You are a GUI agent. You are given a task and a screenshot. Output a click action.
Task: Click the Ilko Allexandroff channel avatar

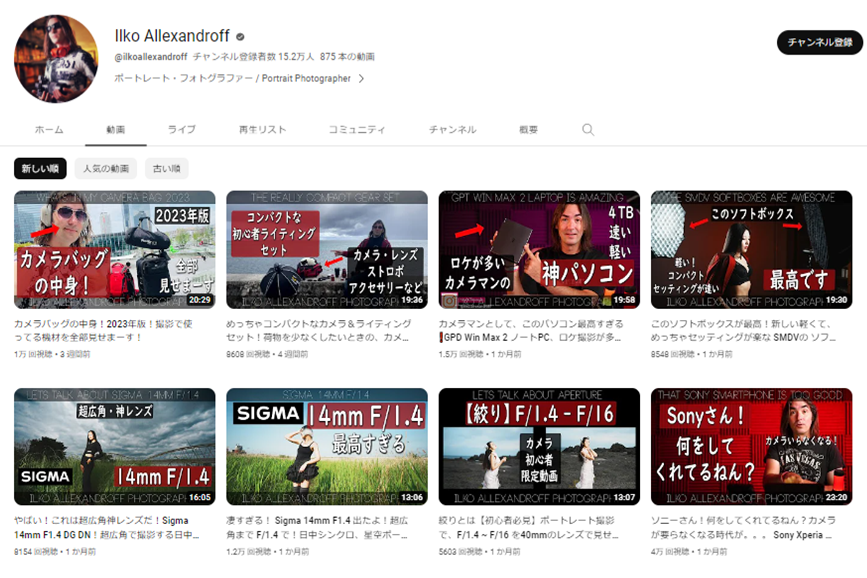click(x=56, y=59)
